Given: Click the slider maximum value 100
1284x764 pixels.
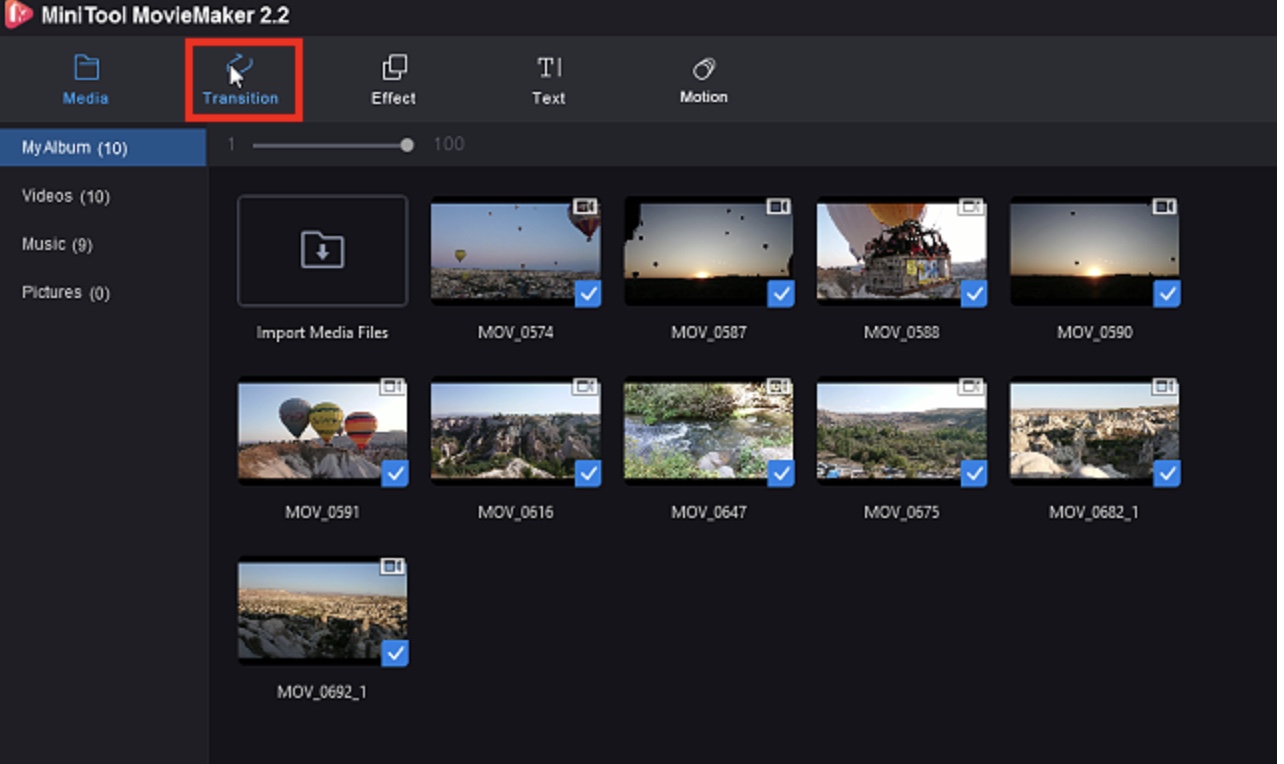Looking at the screenshot, I should point(449,144).
